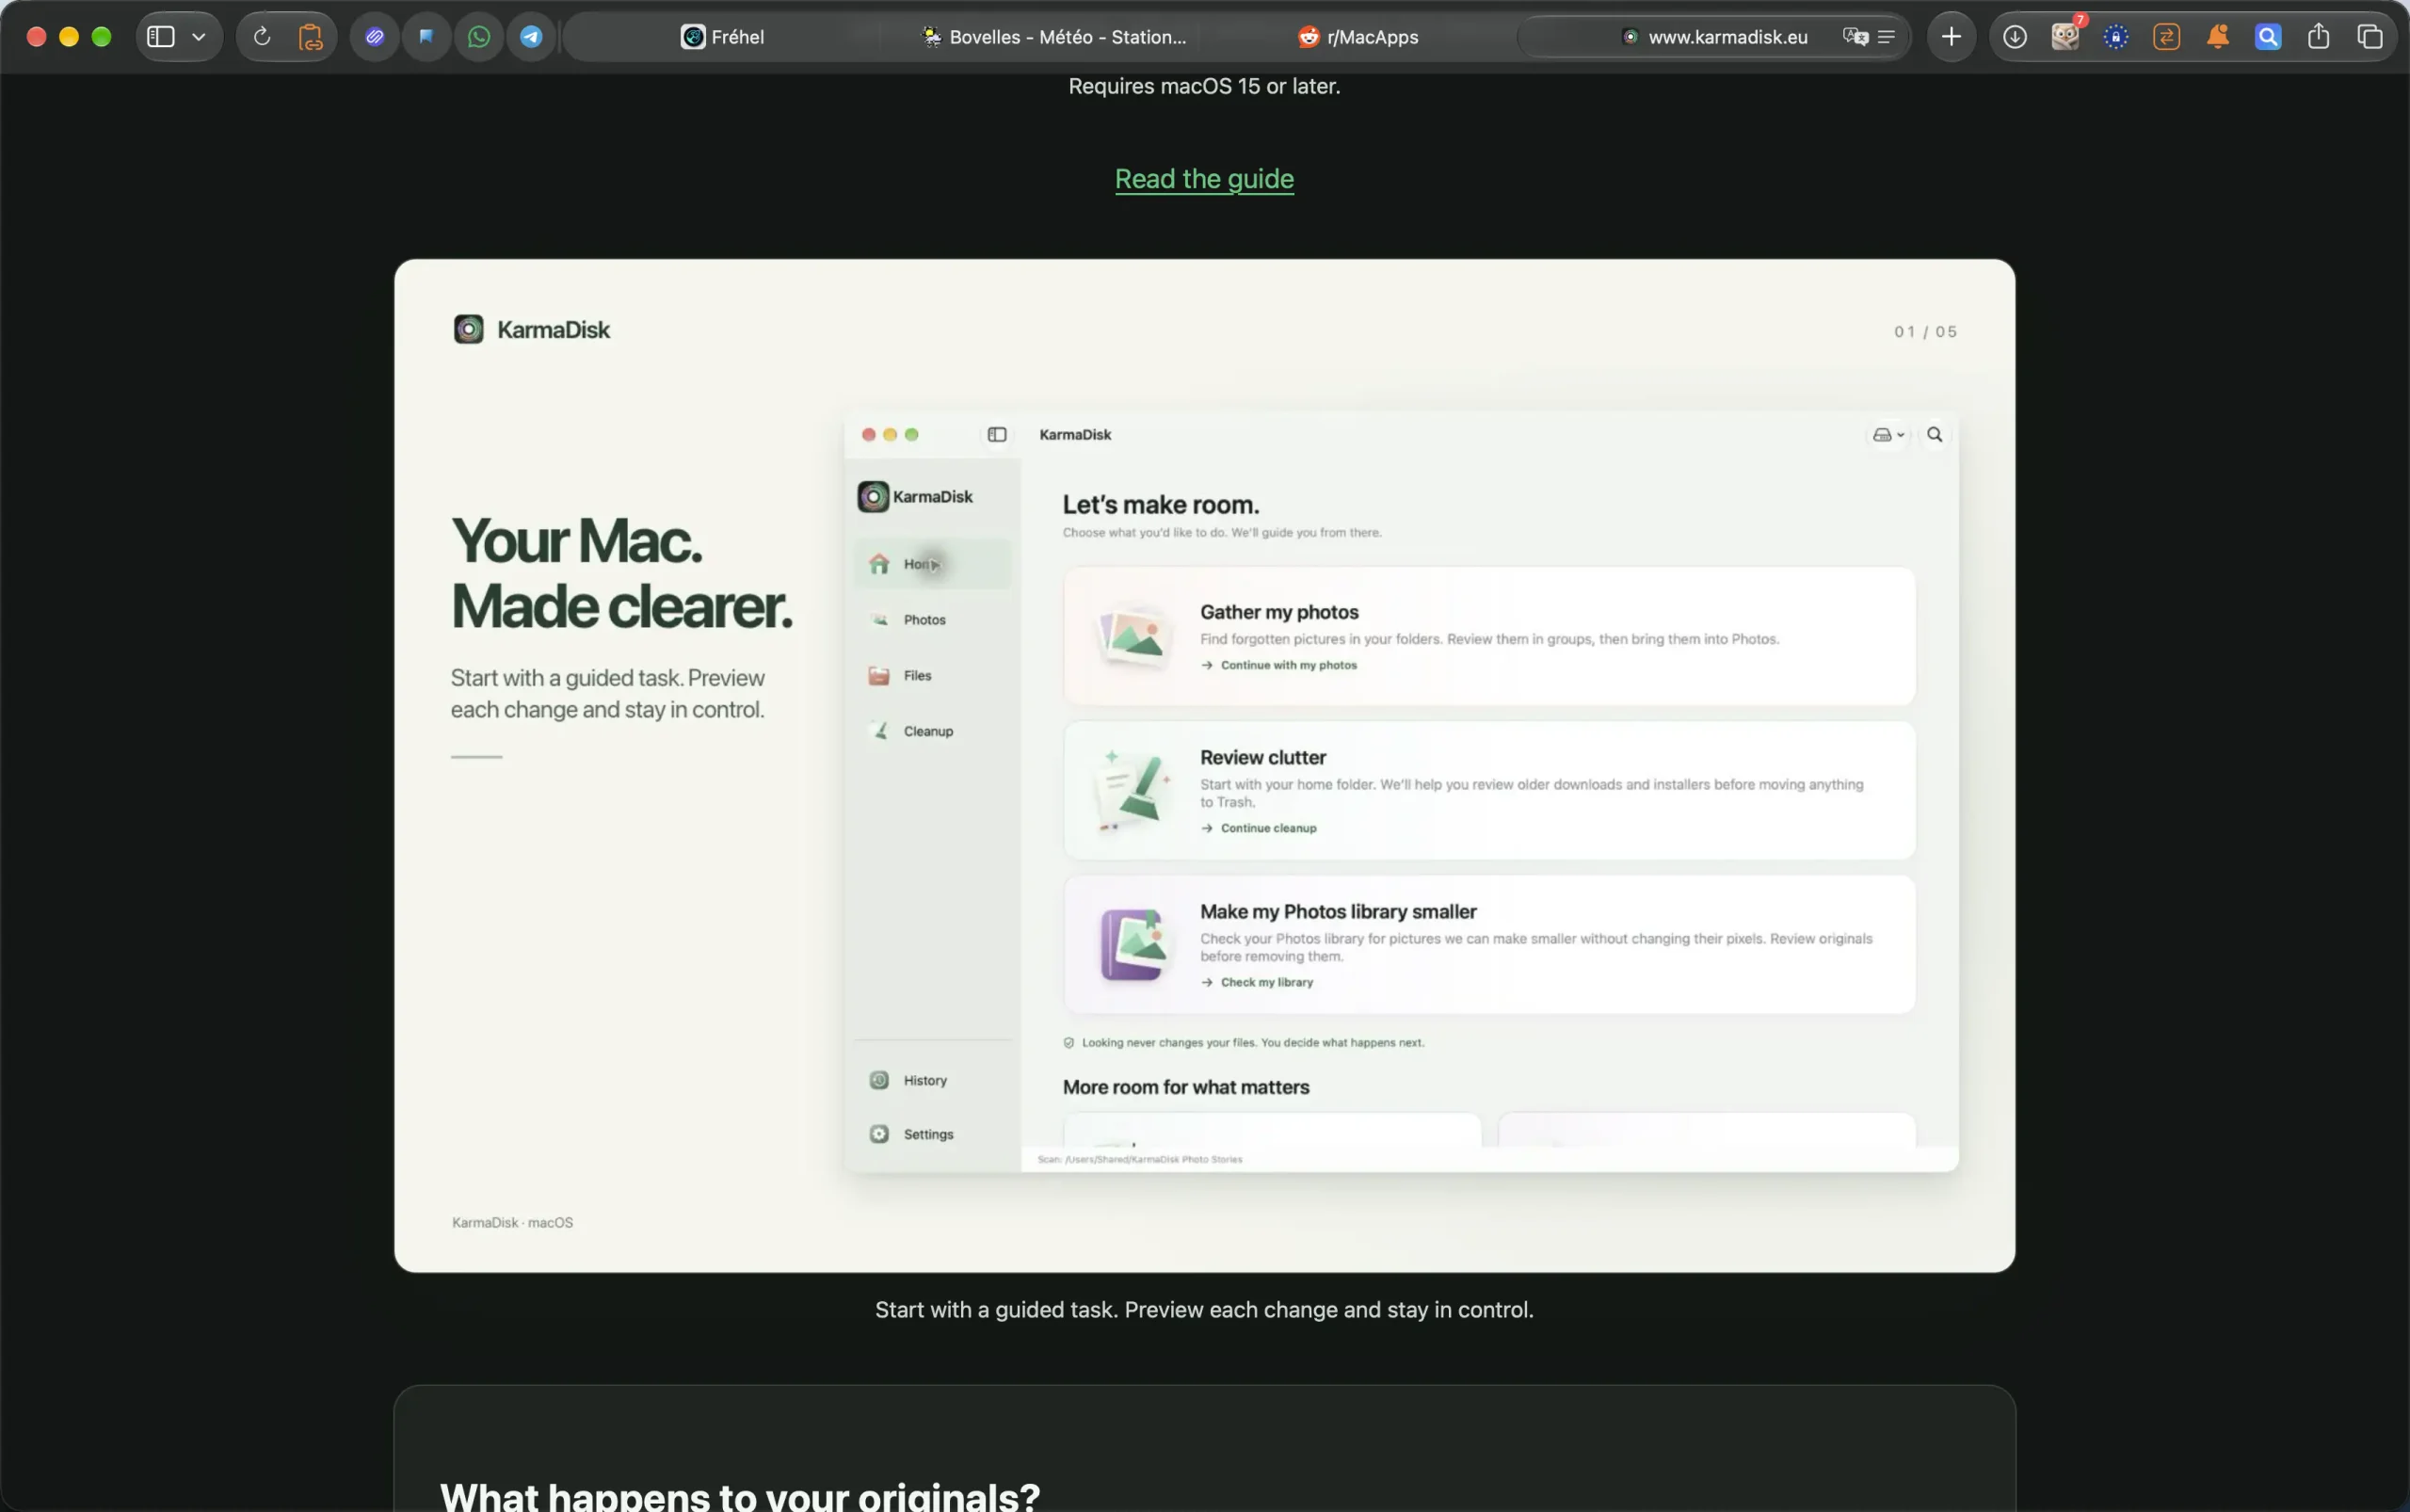Open History in the KarmaDisk sidebar

pos(932,1080)
